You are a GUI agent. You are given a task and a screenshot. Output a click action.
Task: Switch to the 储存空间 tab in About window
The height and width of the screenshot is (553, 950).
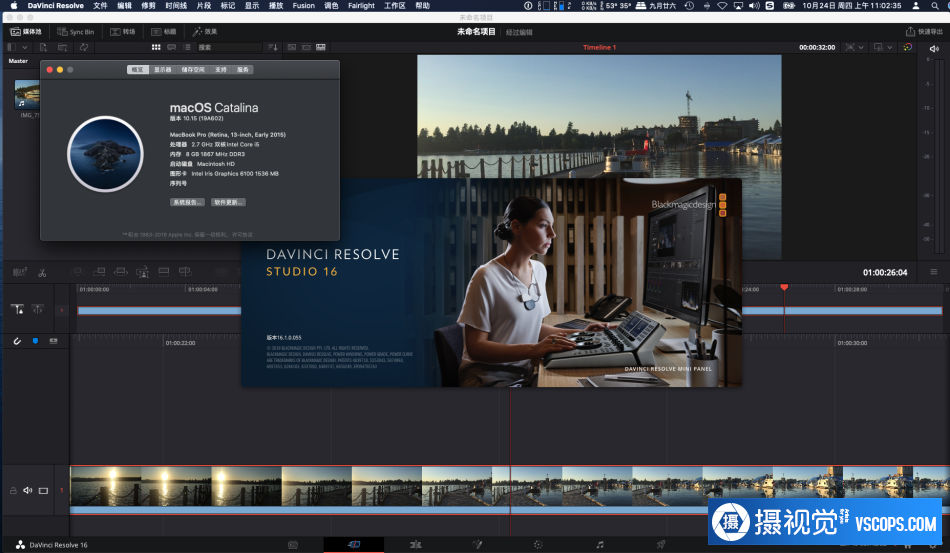(x=193, y=70)
